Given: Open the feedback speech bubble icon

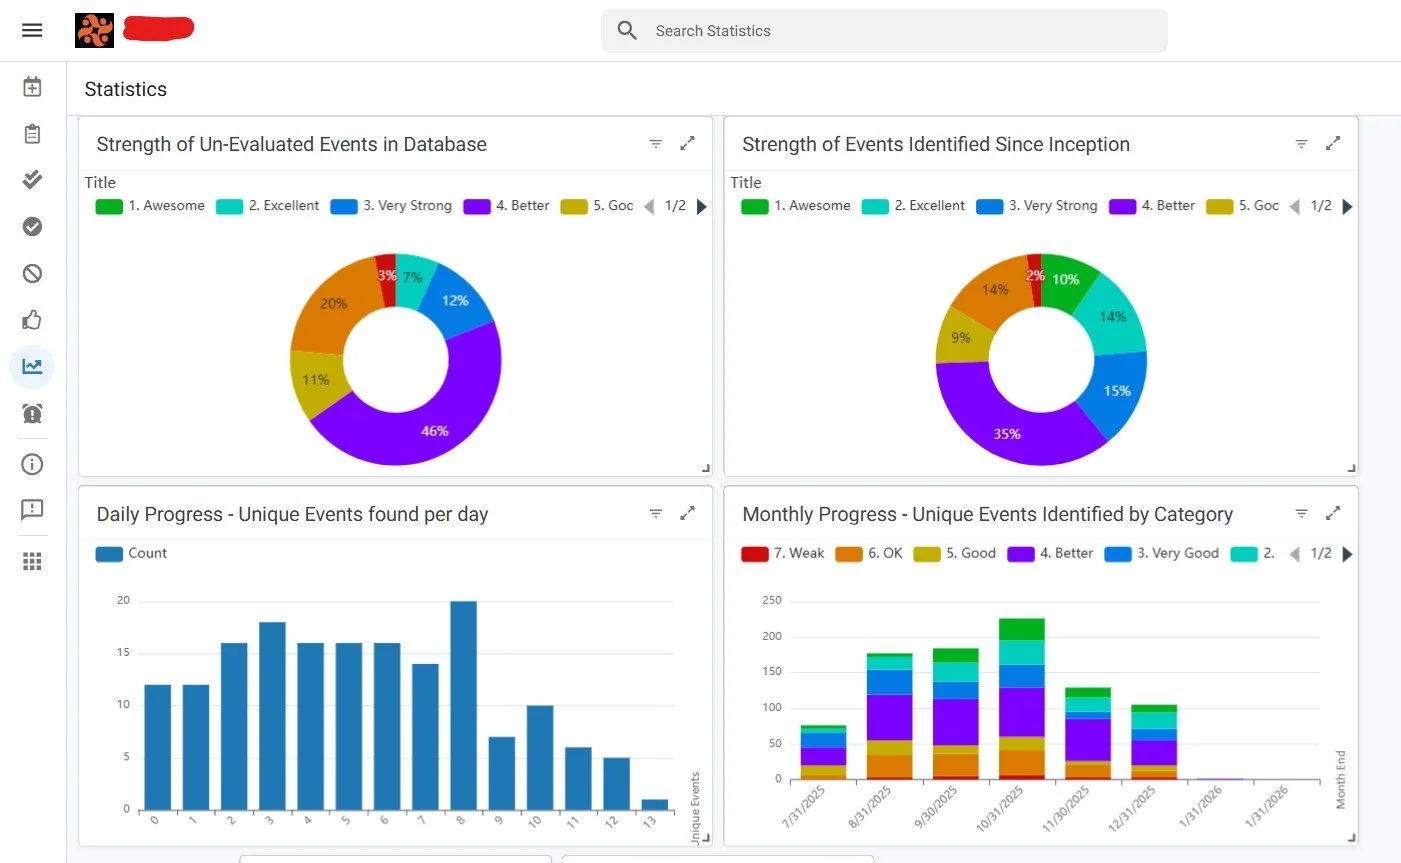Looking at the screenshot, I should 32,510.
